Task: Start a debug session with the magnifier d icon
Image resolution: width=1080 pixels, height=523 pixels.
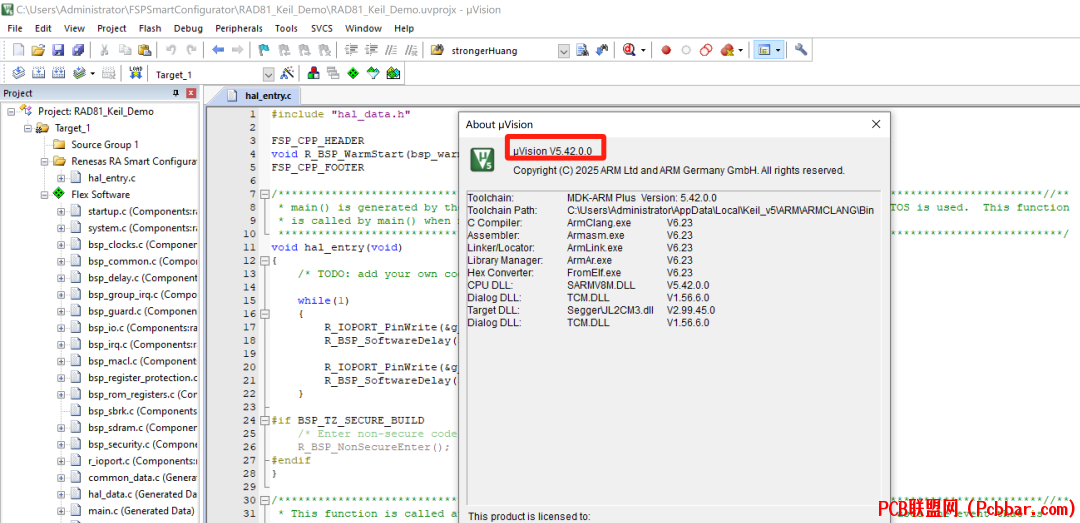Action: click(x=629, y=50)
